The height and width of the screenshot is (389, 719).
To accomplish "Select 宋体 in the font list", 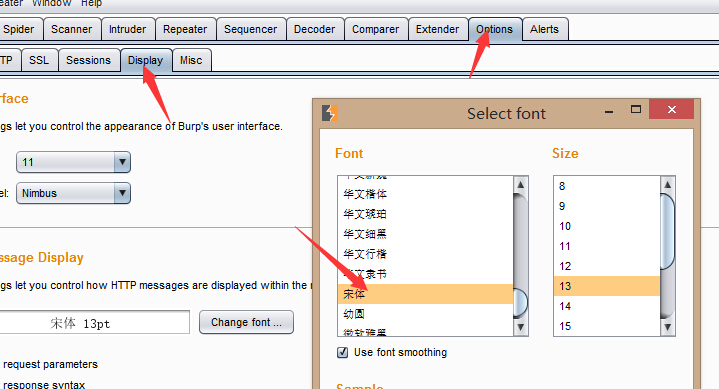I will coord(425,294).
